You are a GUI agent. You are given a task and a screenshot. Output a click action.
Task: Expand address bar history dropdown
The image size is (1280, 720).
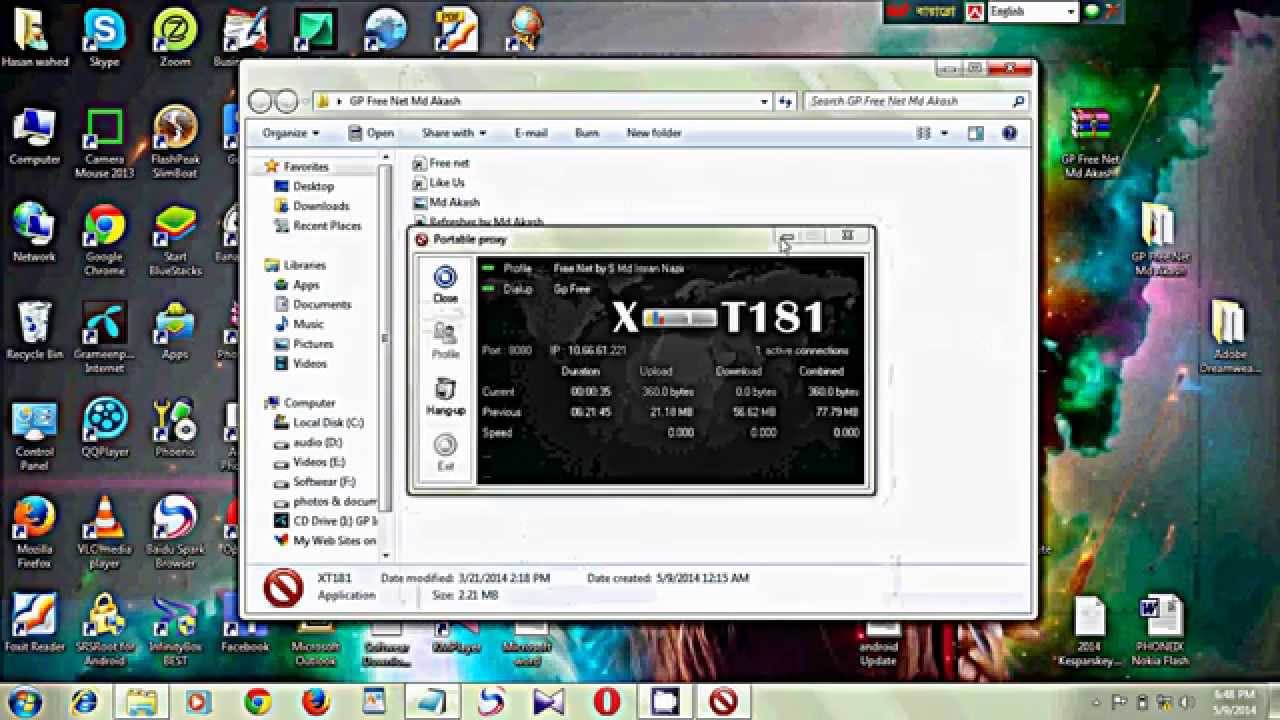764,101
